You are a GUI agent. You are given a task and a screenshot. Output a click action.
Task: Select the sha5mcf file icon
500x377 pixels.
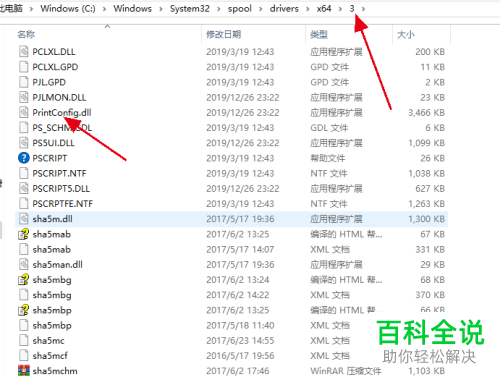pos(24,356)
